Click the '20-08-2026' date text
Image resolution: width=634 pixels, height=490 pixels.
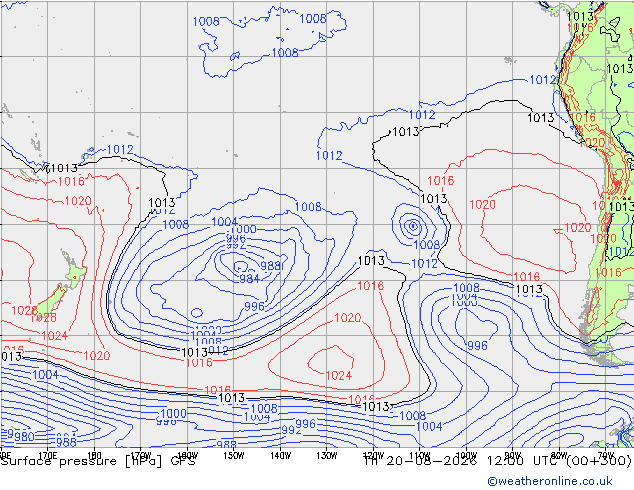click(x=431, y=461)
